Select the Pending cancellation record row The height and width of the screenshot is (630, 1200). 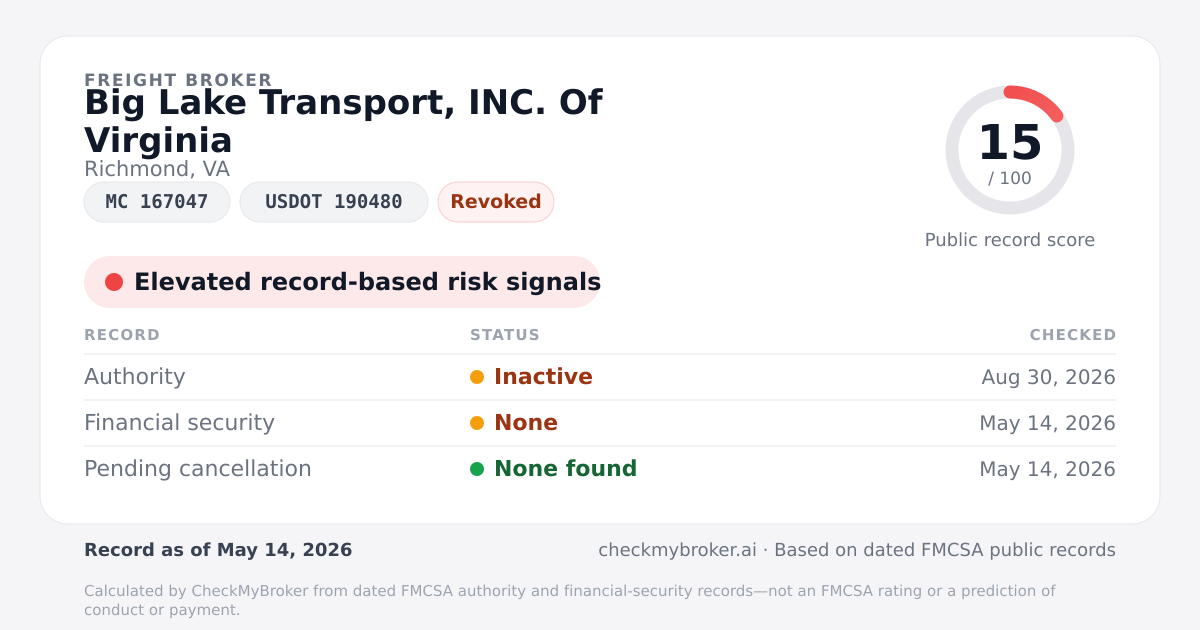pyautogui.click(x=600, y=469)
